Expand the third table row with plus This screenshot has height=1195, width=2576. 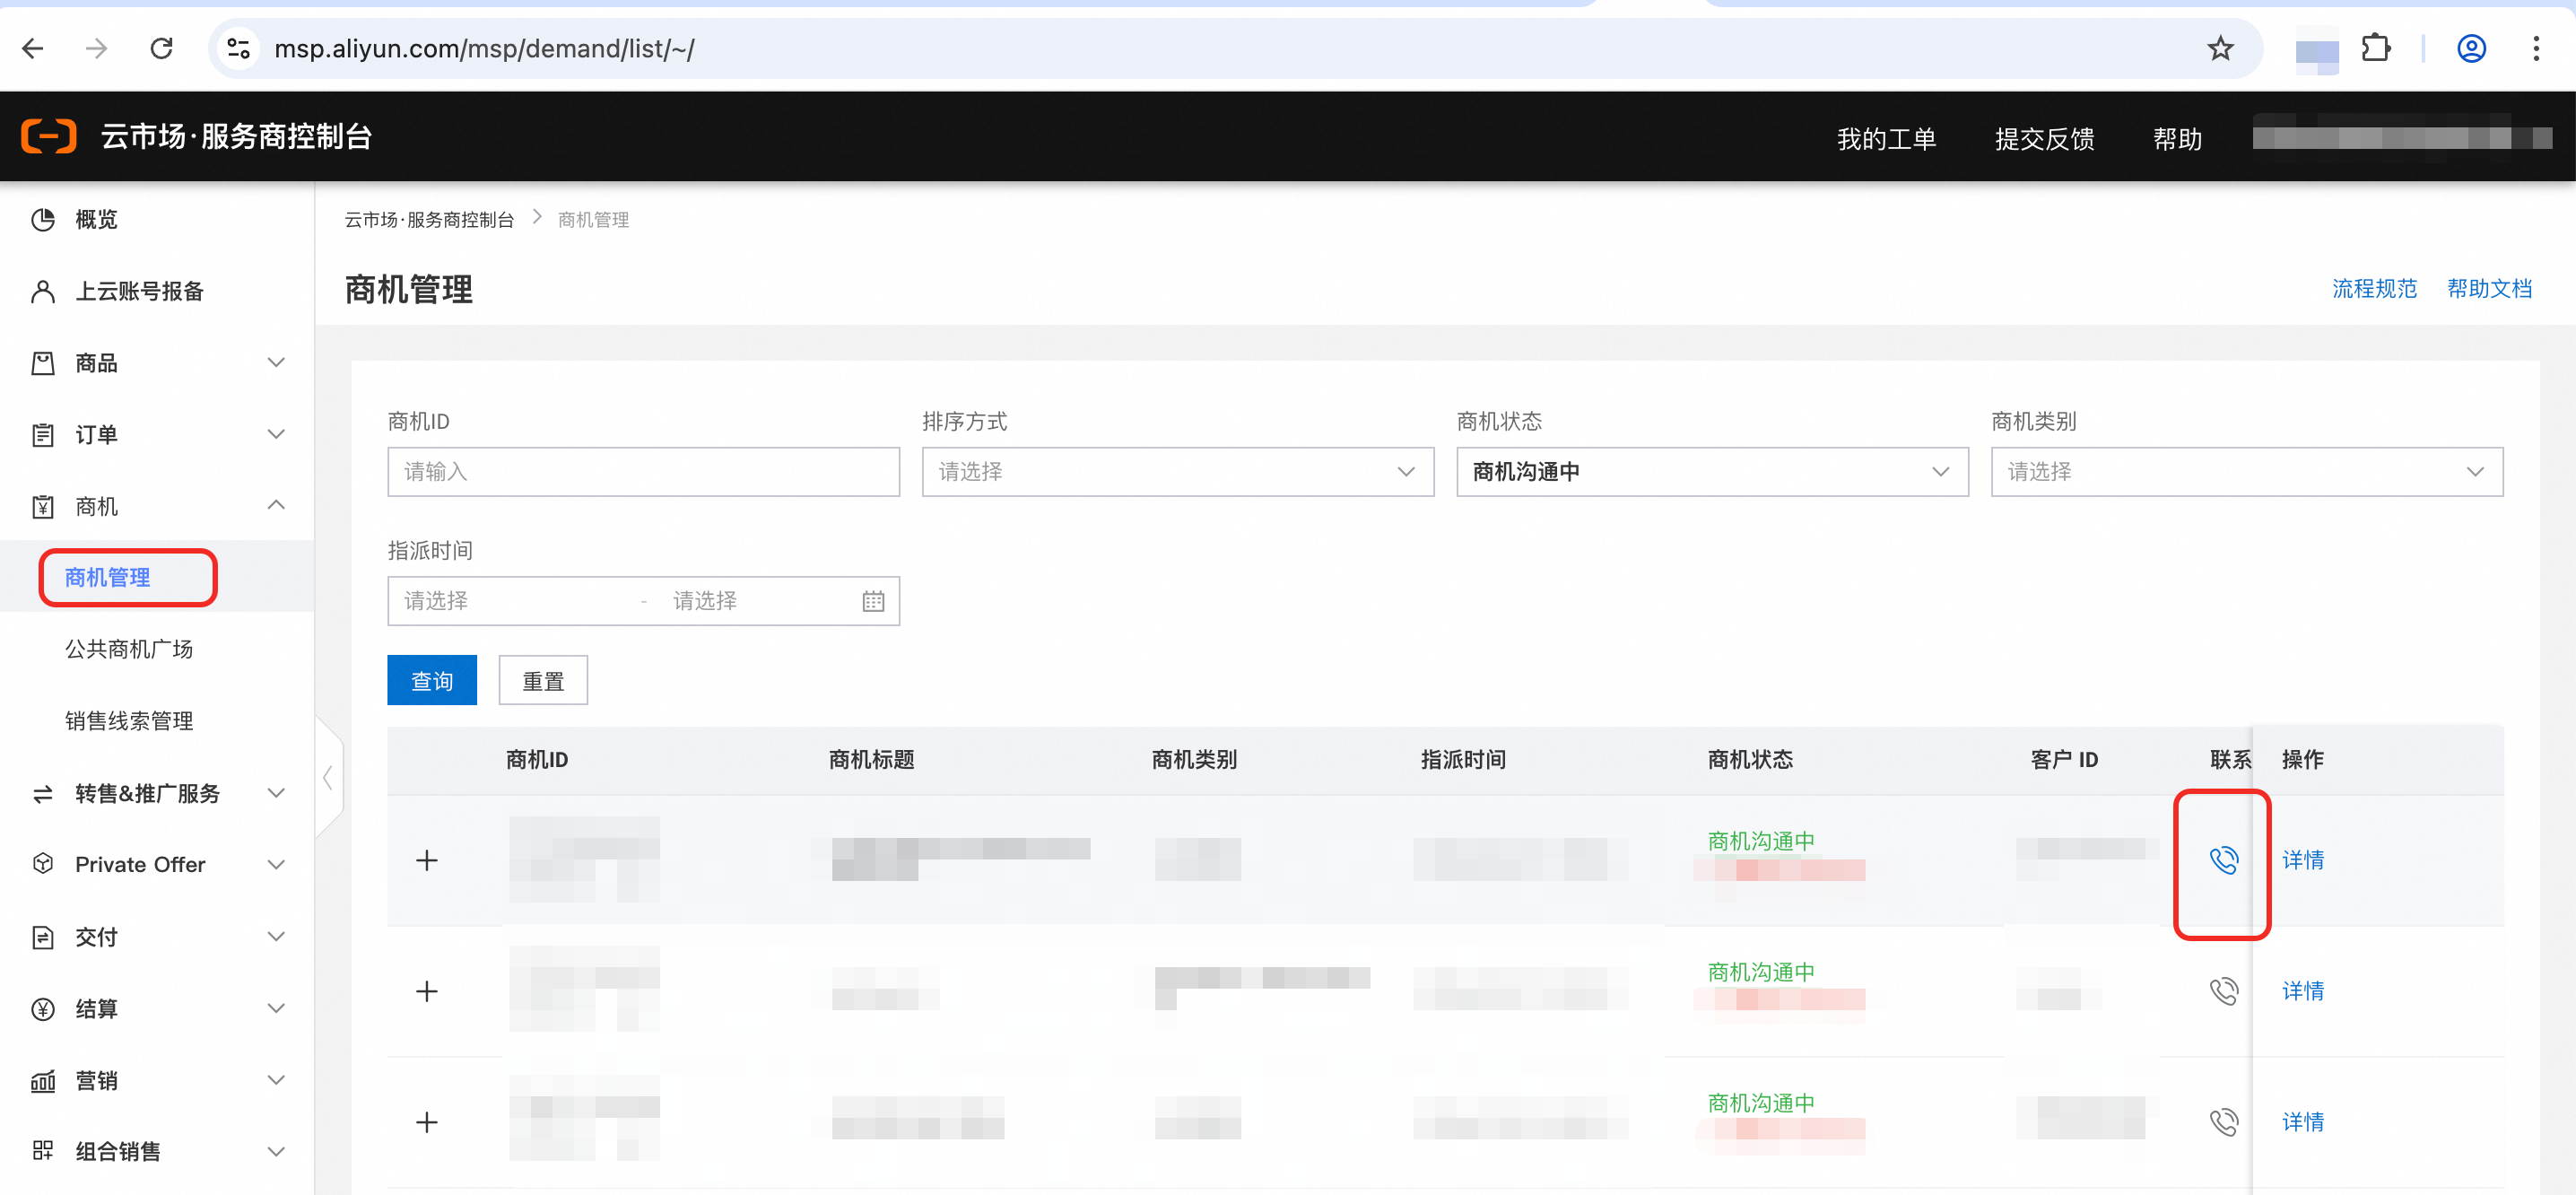[x=427, y=1122]
